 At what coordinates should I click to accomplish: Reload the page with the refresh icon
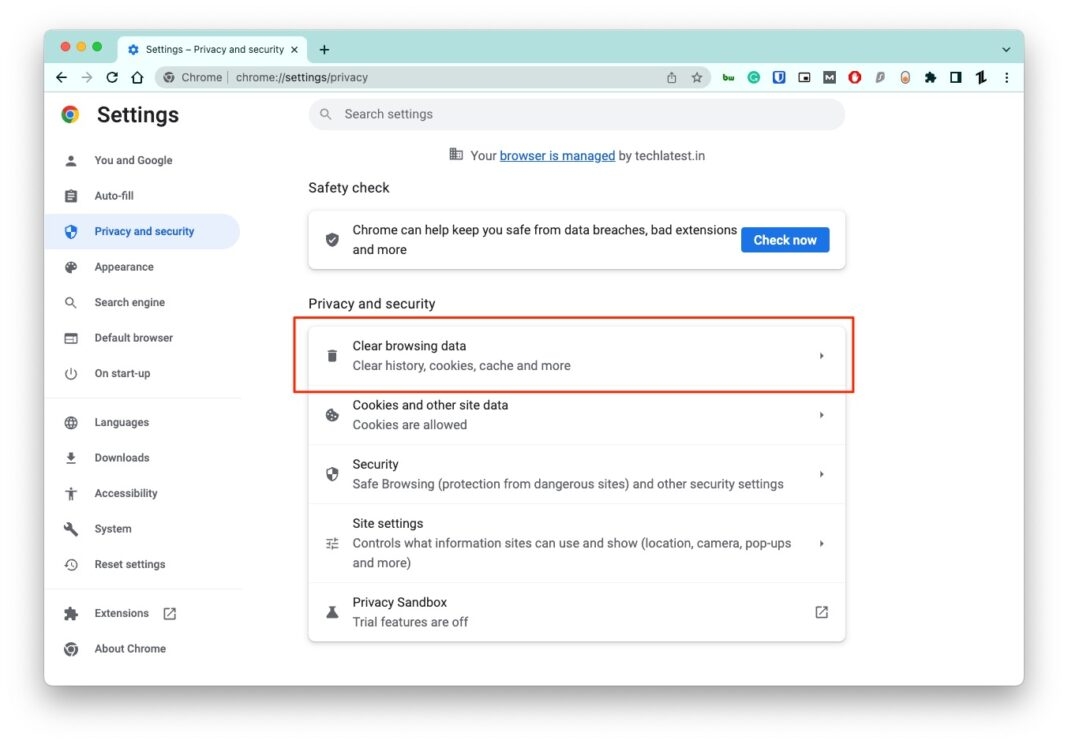[111, 77]
